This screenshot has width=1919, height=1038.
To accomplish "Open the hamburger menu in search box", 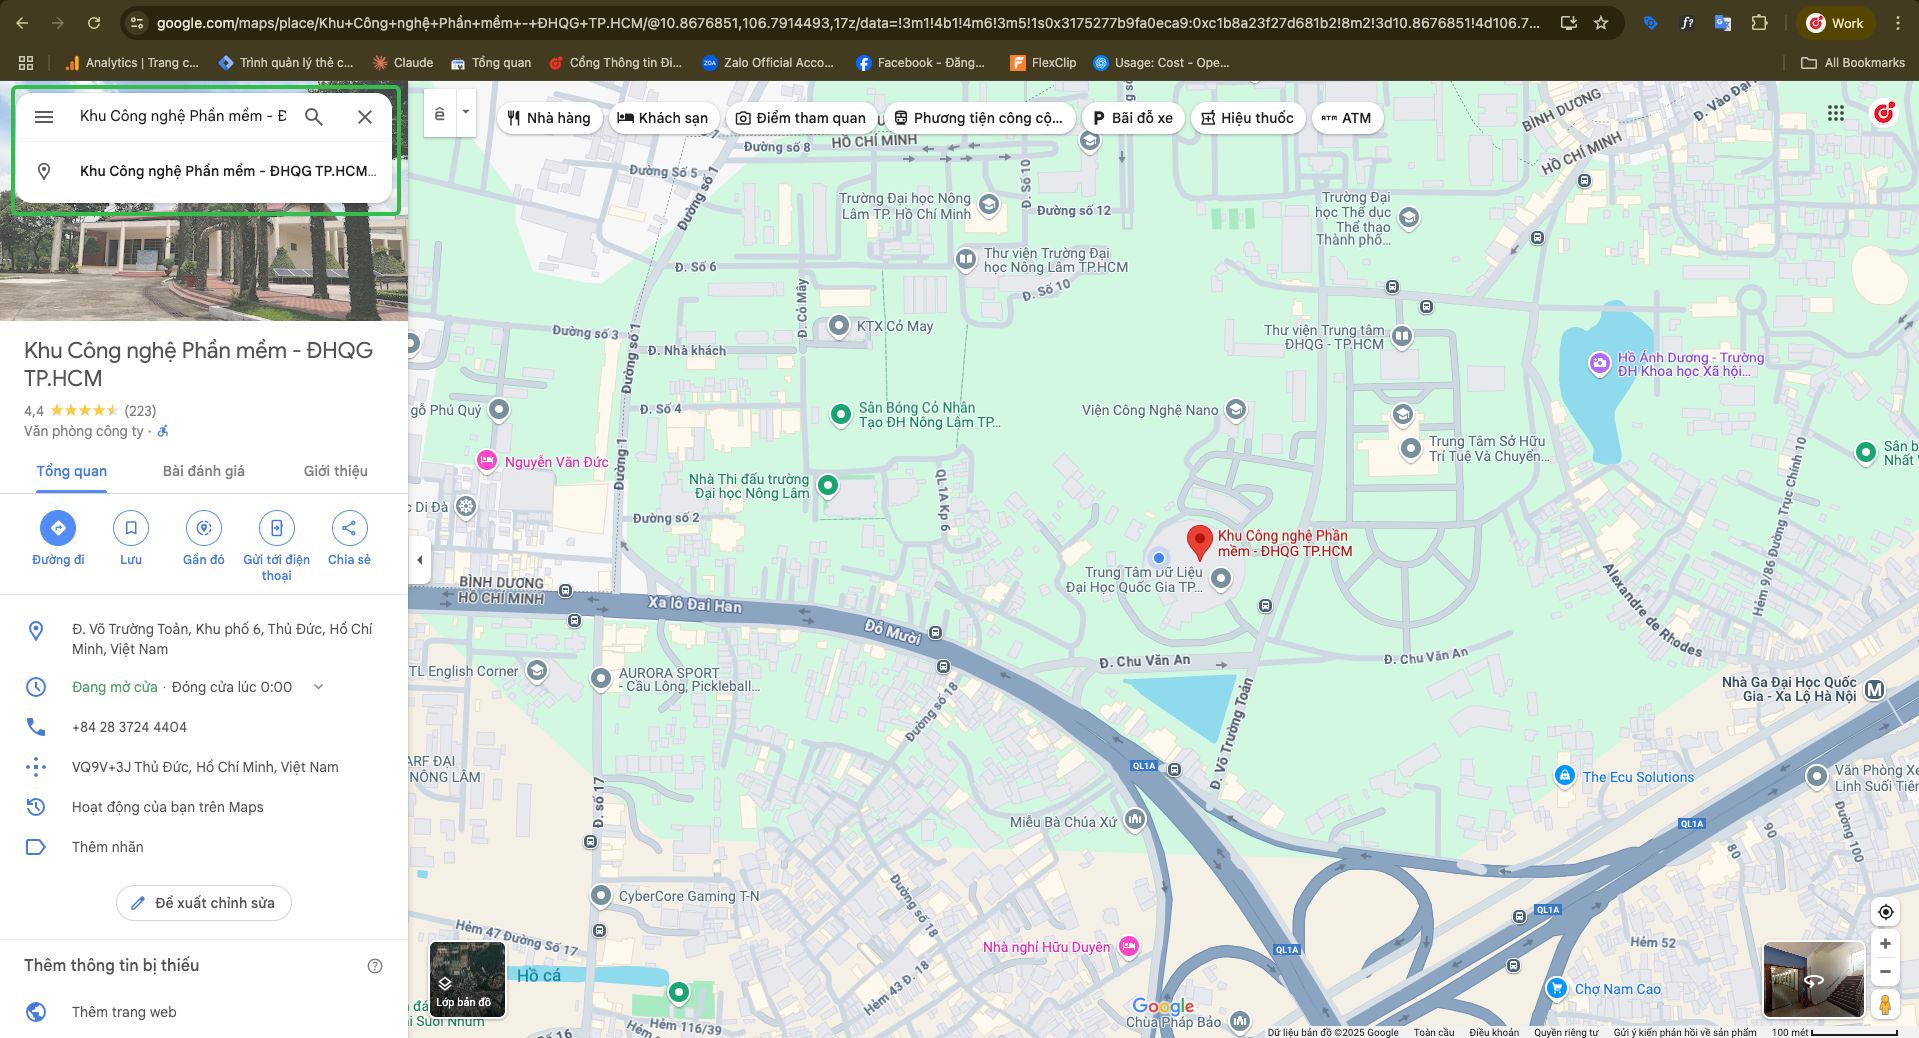I will pyautogui.click(x=44, y=117).
